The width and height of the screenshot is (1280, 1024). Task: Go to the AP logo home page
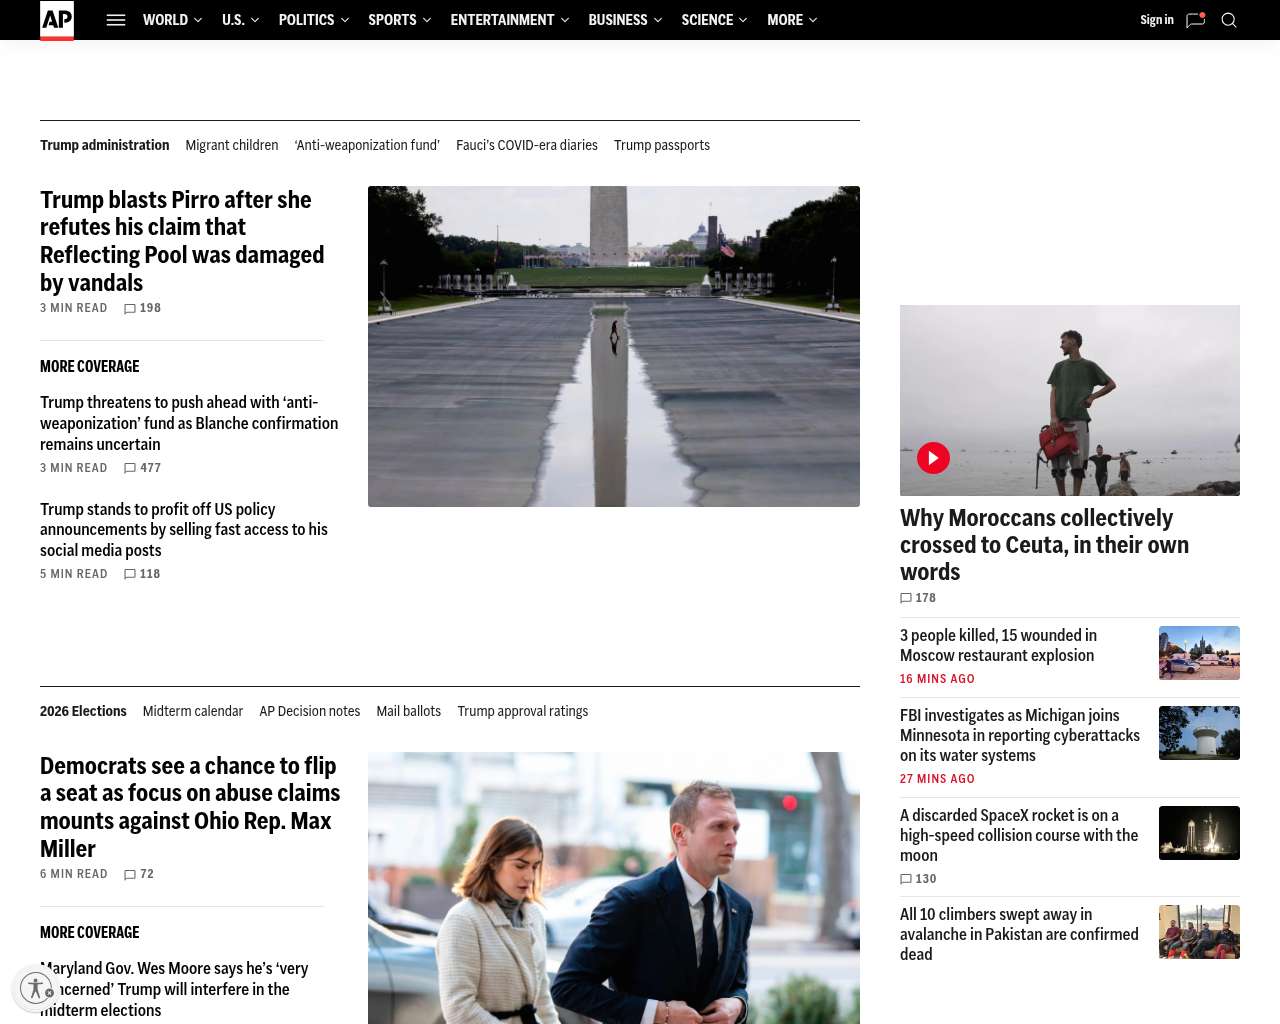(57, 20)
